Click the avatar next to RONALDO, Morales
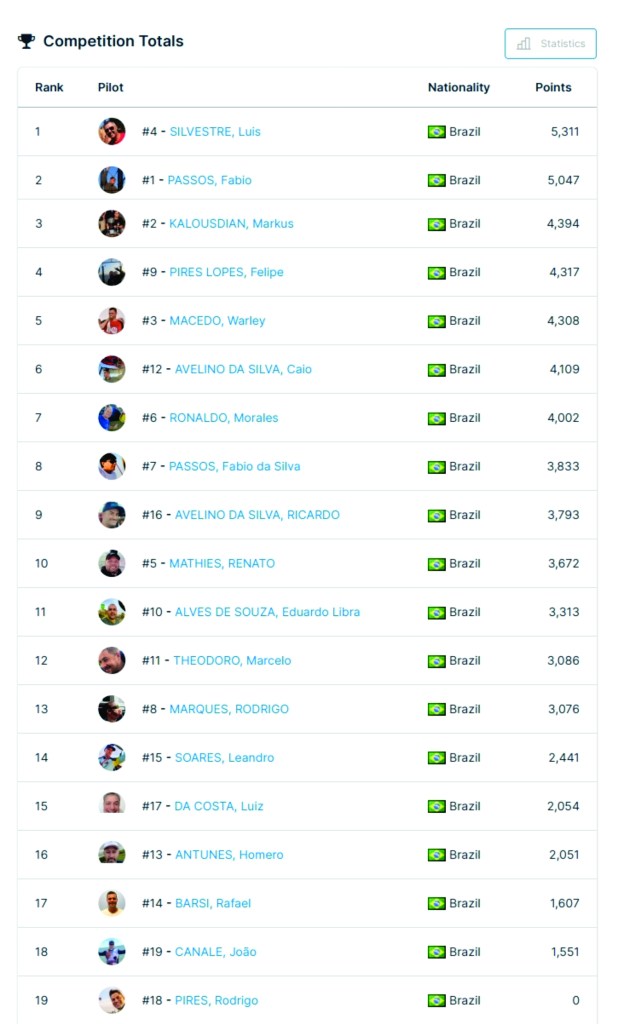The height and width of the screenshot is (1024, 617). [112, 418]
